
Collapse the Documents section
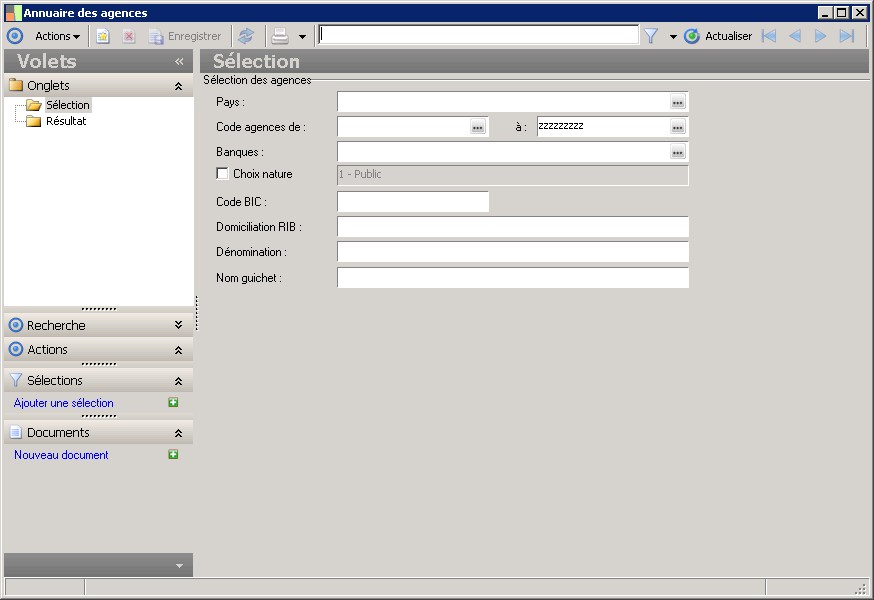point(178,433)
